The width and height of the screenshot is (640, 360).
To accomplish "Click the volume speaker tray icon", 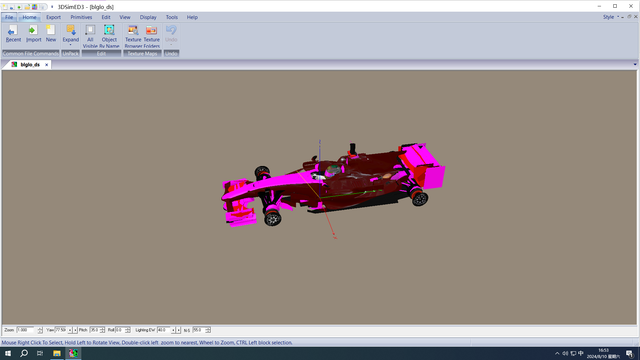I will pos(565,353).
